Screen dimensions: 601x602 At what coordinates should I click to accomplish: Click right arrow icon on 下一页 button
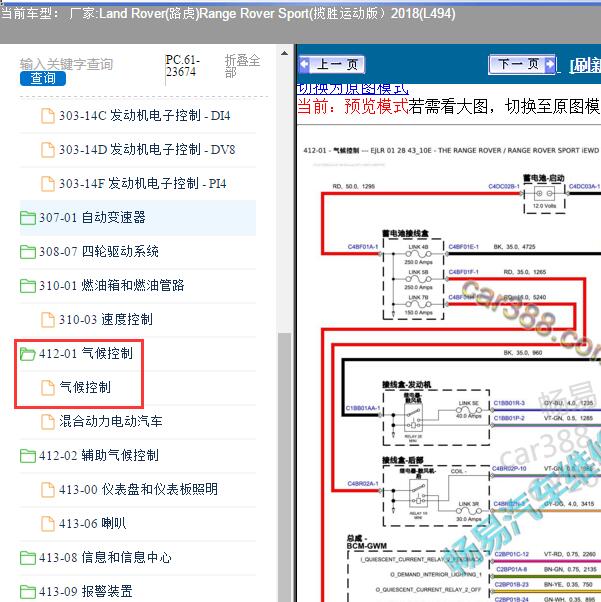point(550,64)
